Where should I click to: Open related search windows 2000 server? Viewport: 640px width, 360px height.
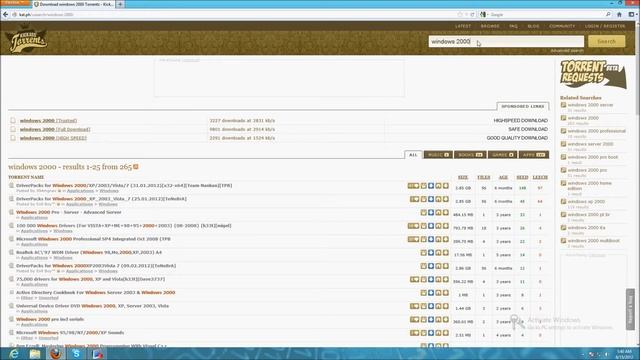590,105
